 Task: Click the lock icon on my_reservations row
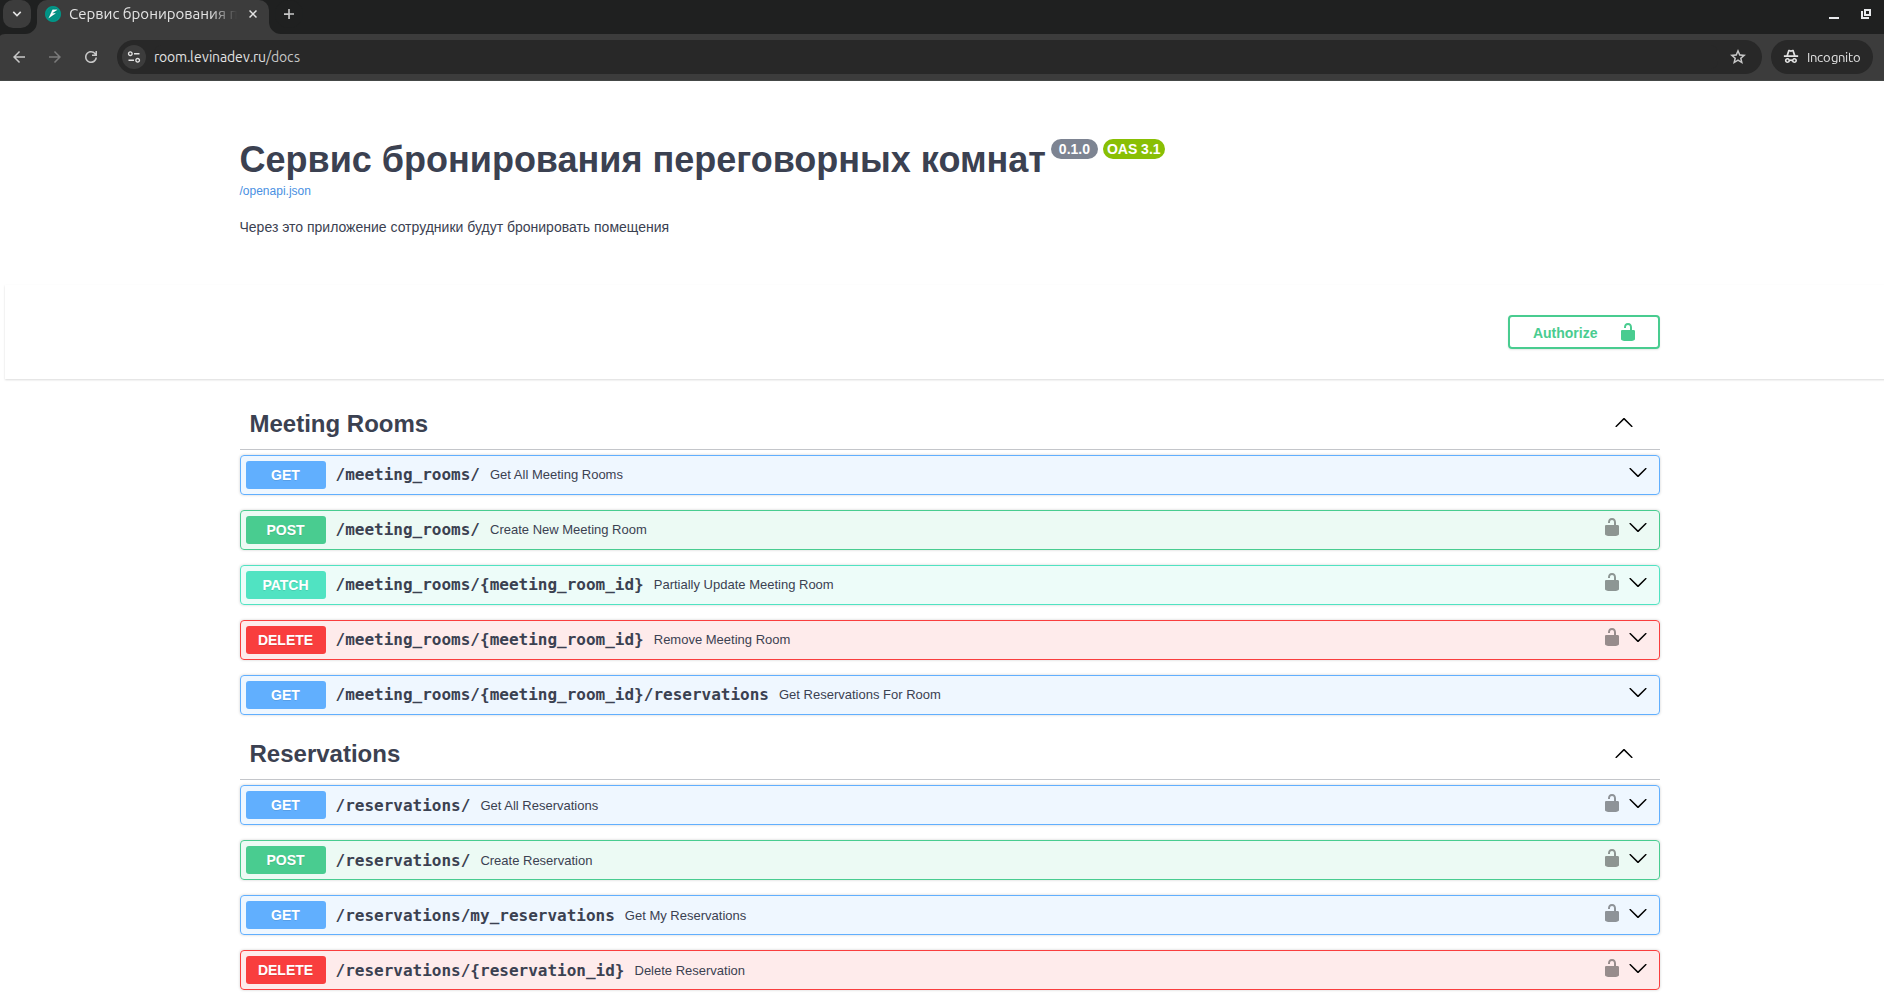point(1611,913)
